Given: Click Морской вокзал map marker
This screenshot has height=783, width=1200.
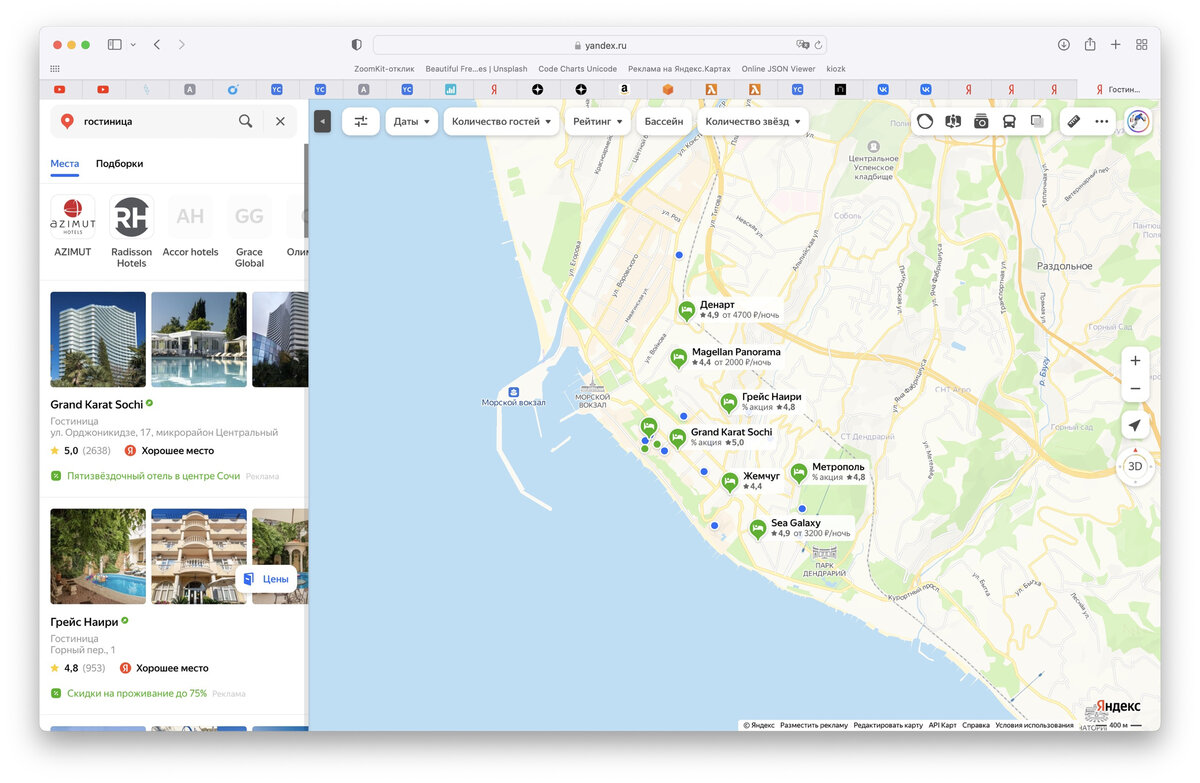Looking at the screenshot, I should click(x=513, y=393).
